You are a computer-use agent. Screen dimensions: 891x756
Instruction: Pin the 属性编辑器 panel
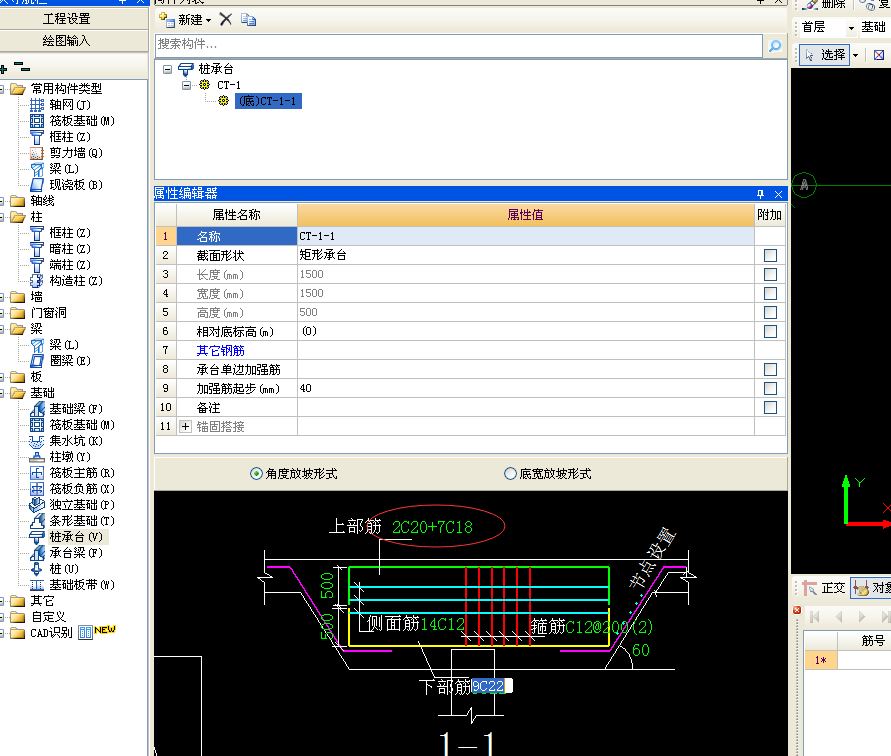click(760, 194)
